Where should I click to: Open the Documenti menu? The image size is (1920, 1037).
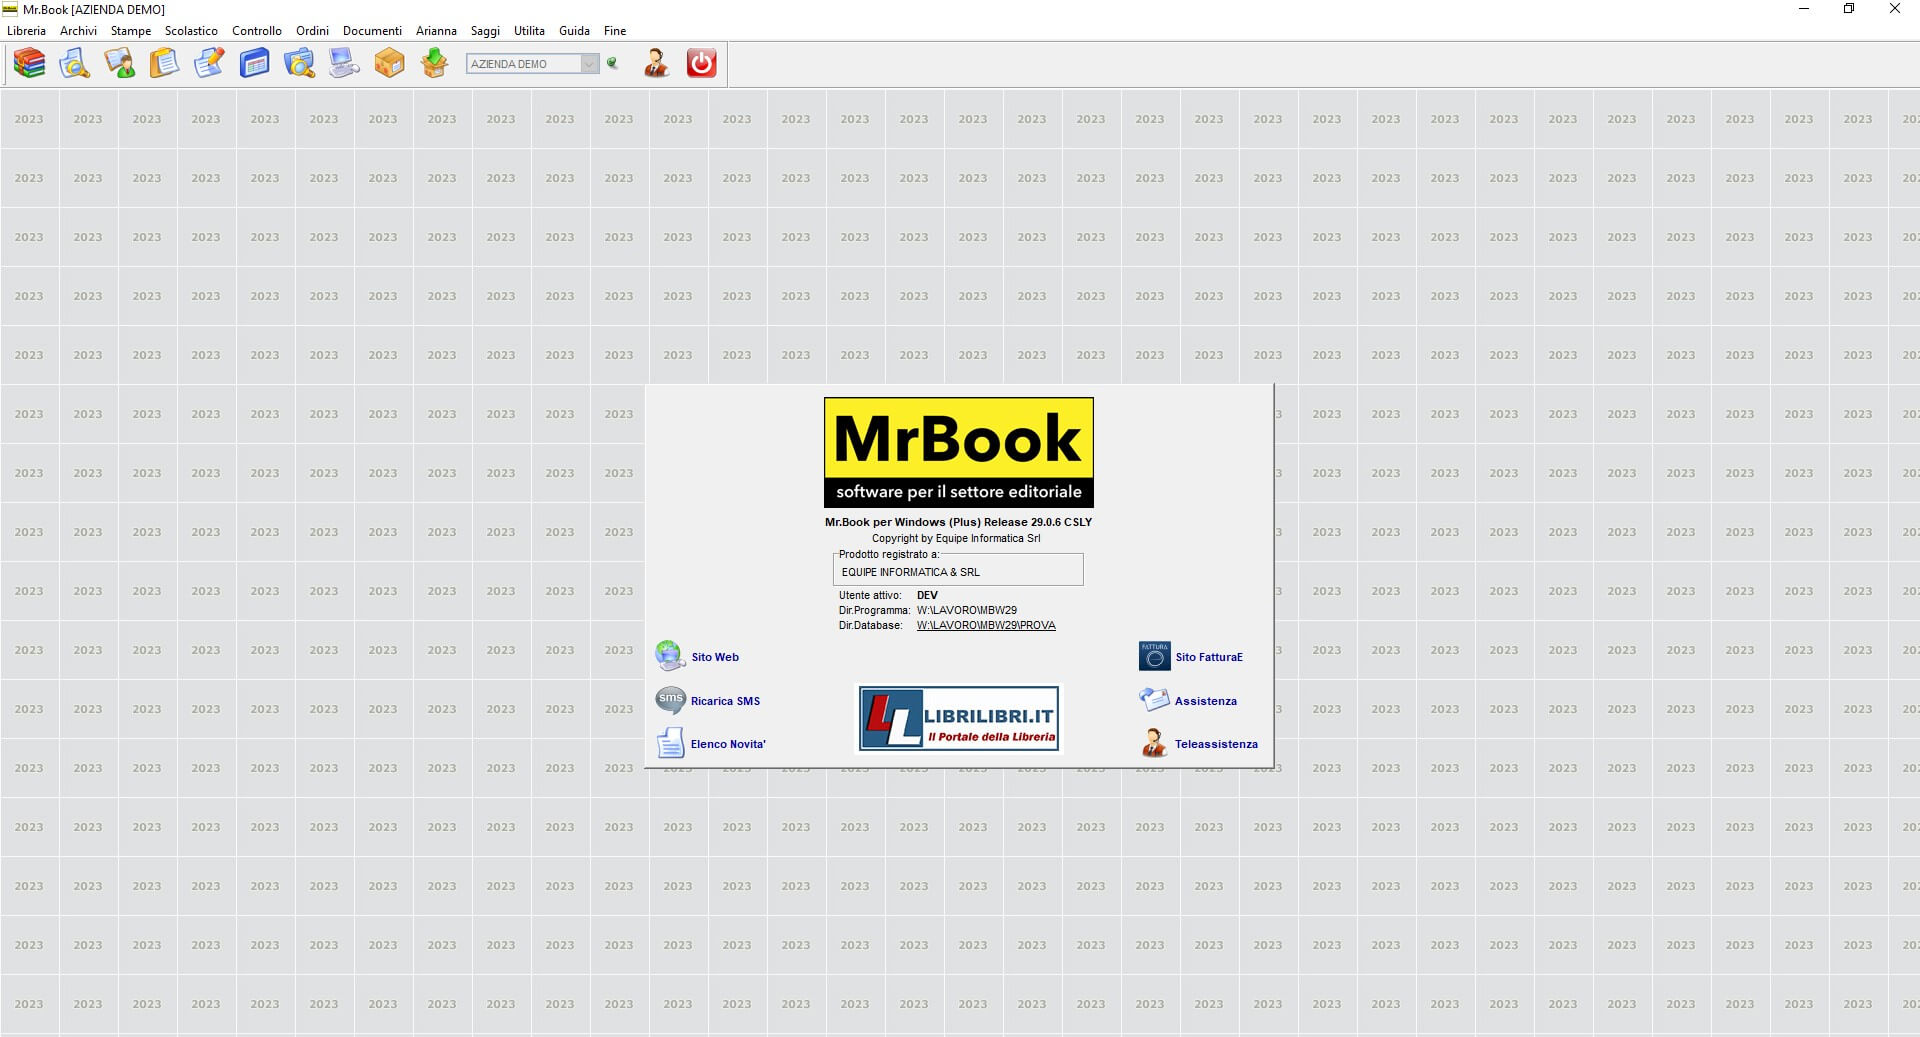[372, 31]
